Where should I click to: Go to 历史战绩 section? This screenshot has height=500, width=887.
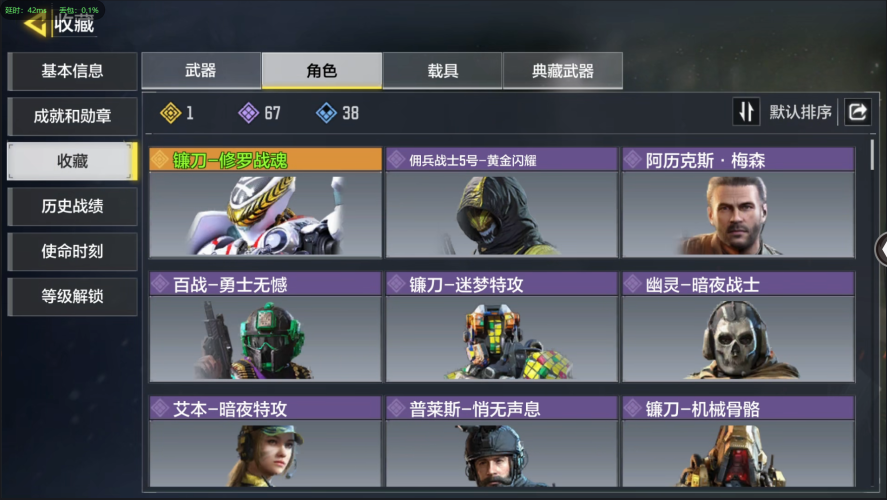[x=72, y=206]
